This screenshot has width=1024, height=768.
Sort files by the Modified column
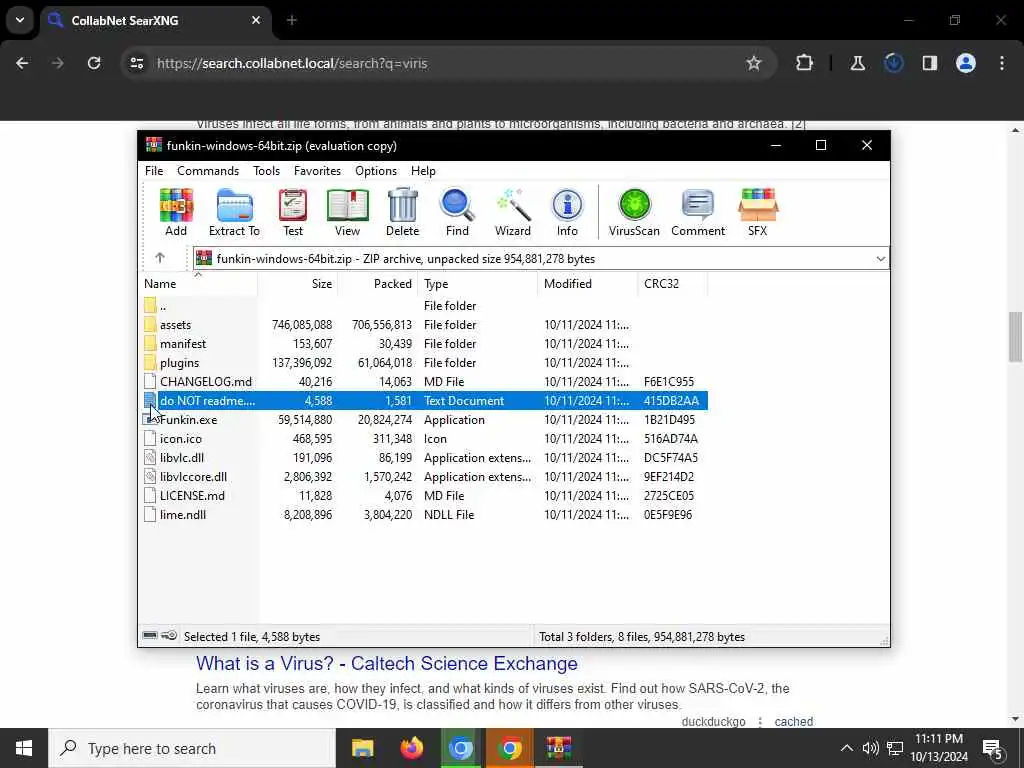click(x=587, y=283)
